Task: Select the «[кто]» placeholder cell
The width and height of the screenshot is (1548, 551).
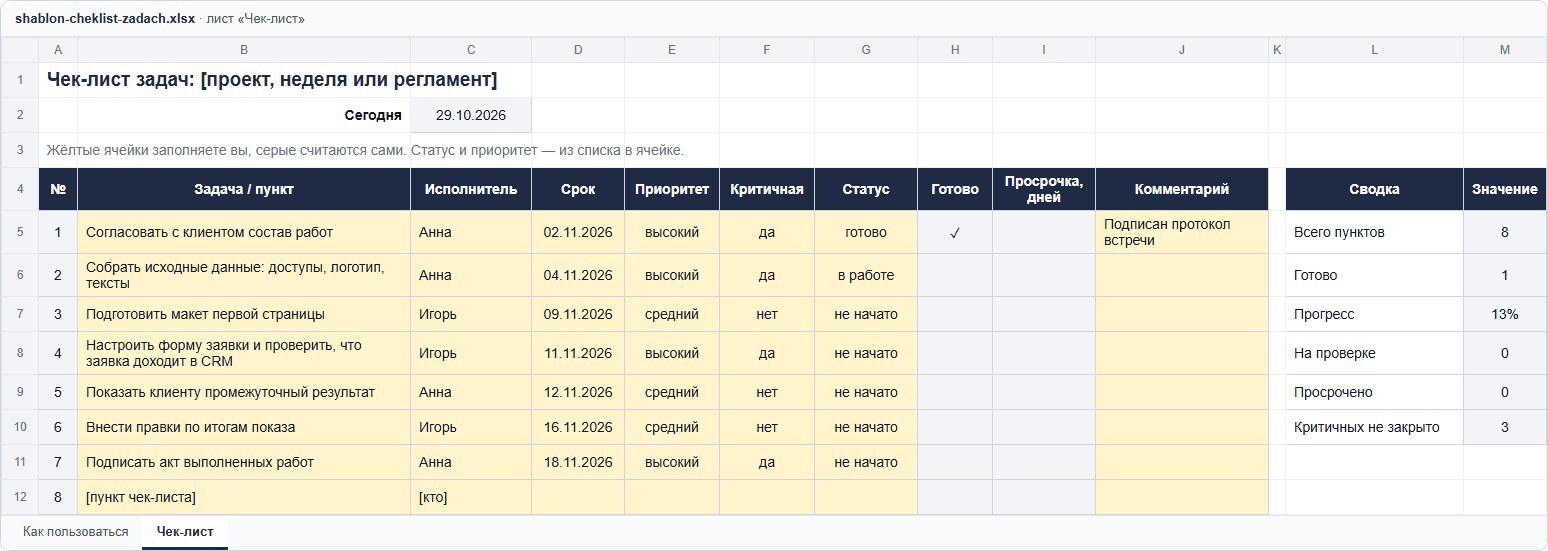Action: click(x=471, y=497)
